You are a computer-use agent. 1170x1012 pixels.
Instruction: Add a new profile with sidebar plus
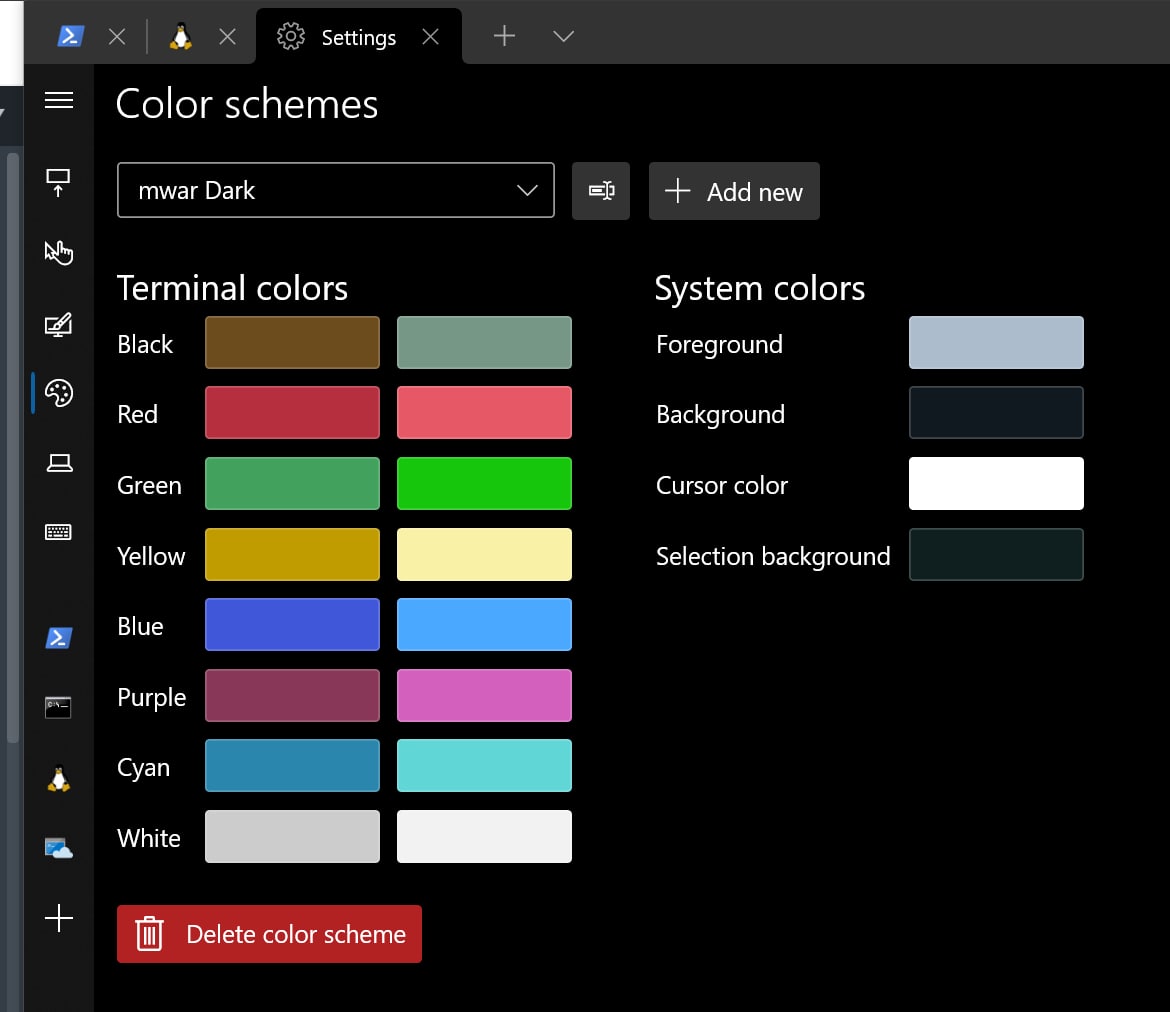(59, 918)
